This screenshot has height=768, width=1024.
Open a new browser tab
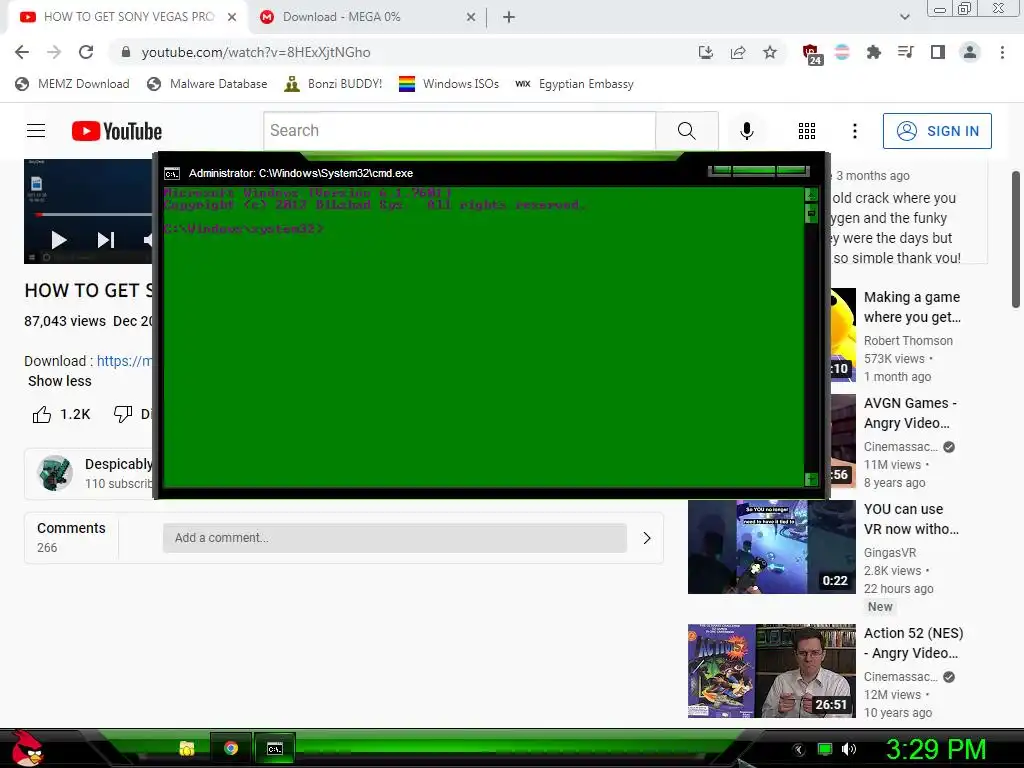(509, 18)
